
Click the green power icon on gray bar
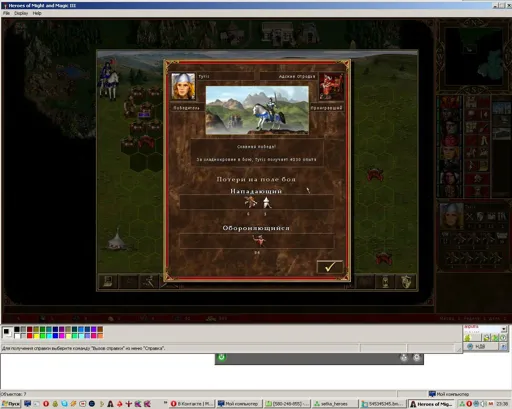click(x=222, y=357)
